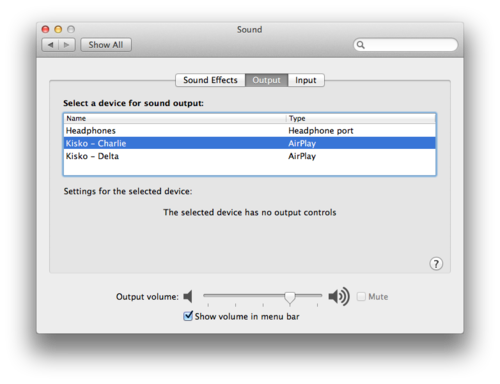
Task: Choose Kisko – Charlie AirPlay device
Action: coord(250,143)
